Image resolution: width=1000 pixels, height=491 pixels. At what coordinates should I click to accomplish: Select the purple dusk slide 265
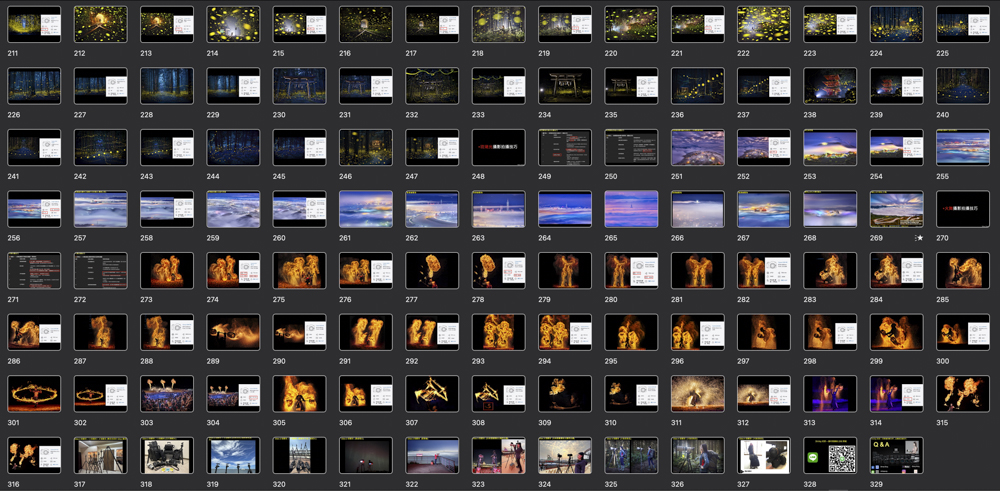pyautogui.click(x=631, y=209)
